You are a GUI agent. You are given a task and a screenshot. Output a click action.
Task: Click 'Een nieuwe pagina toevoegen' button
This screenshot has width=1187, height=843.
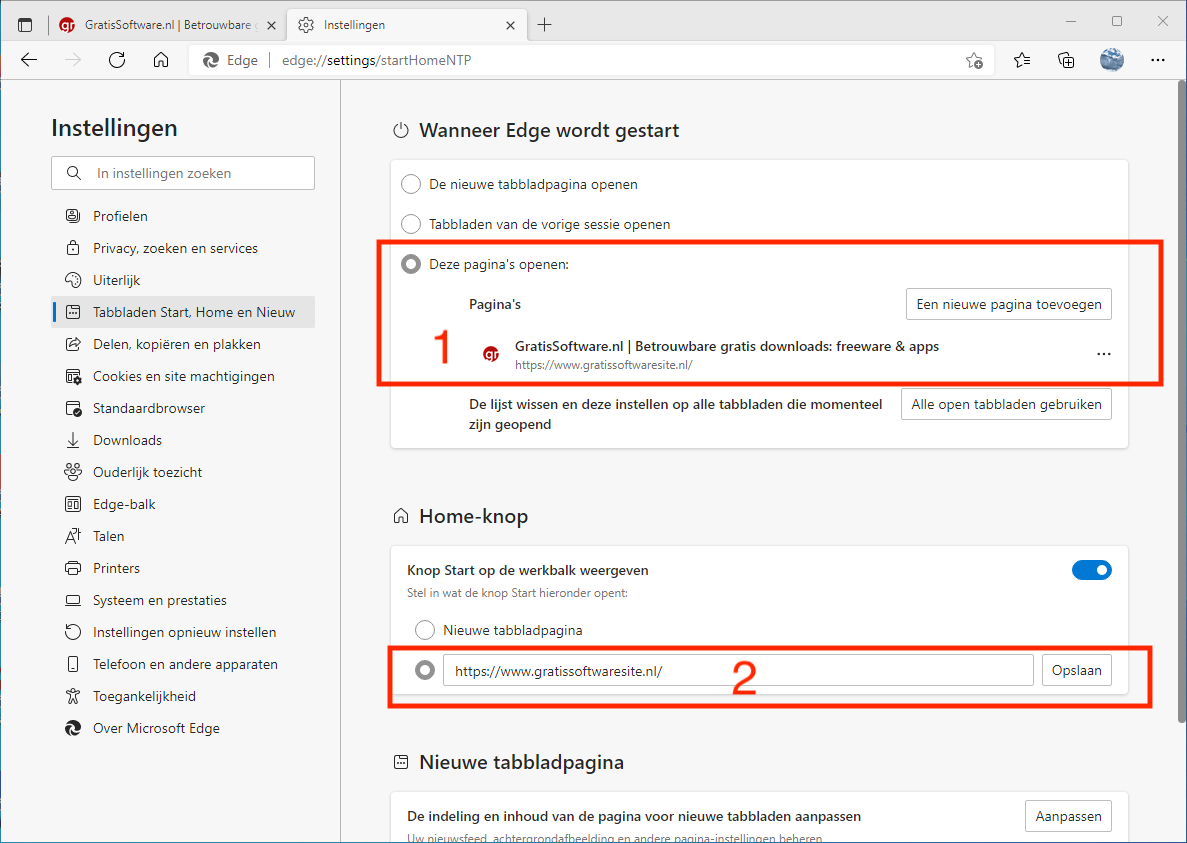click(x=1008, y=304)
